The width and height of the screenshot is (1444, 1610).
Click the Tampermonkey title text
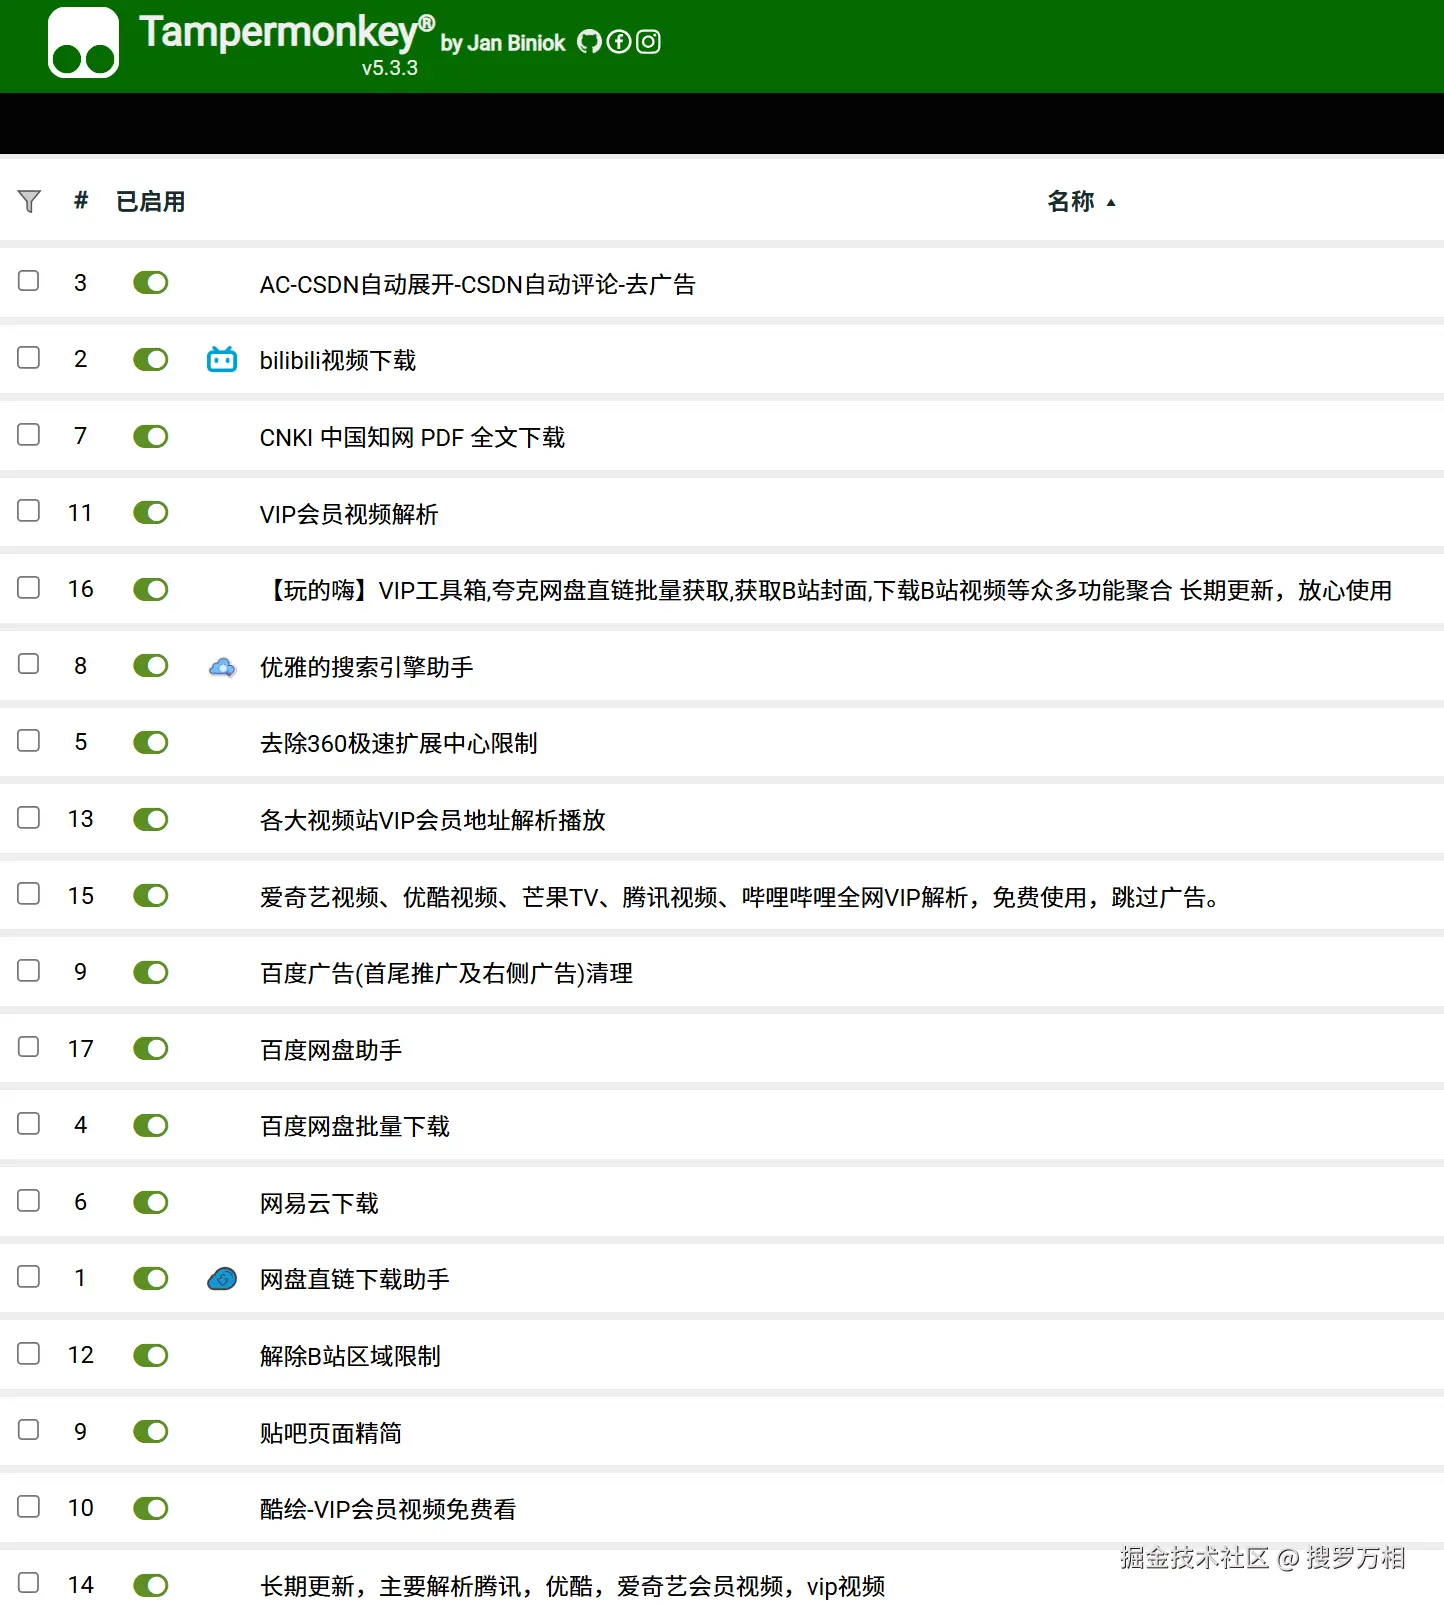[287, 32]
